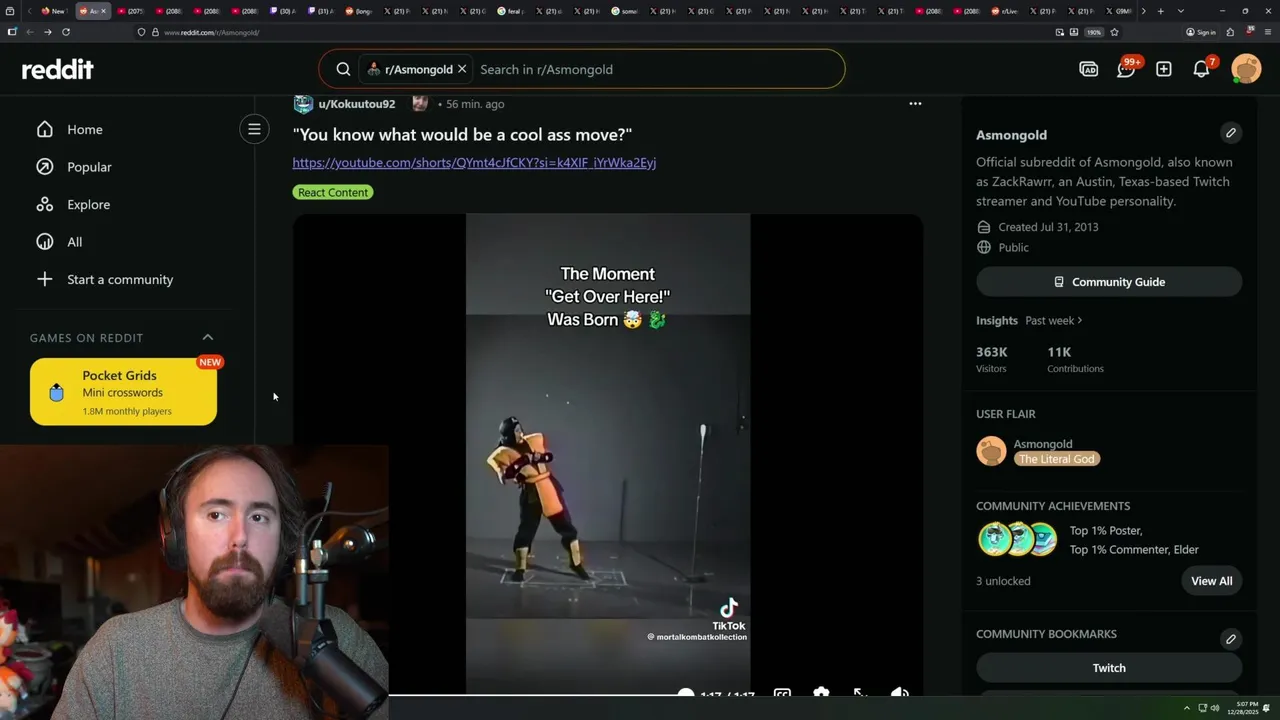Switch to the r/Live browser tab

coord(1007,11)
